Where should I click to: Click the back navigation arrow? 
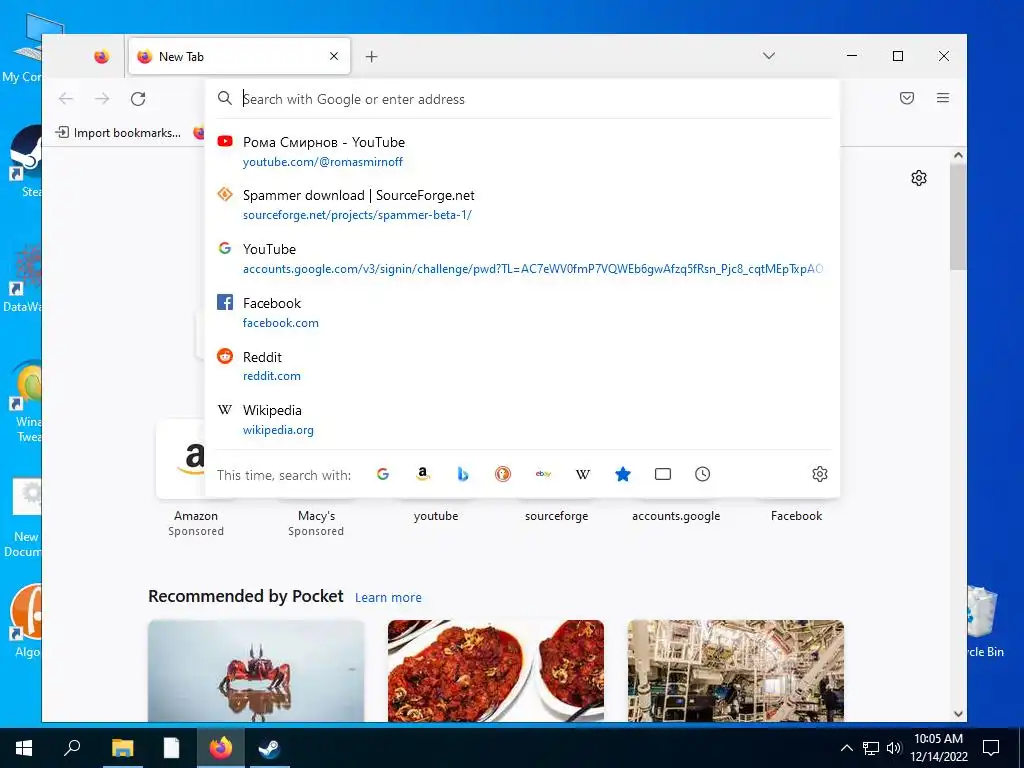pyautogui.click(x=66, y=99)
